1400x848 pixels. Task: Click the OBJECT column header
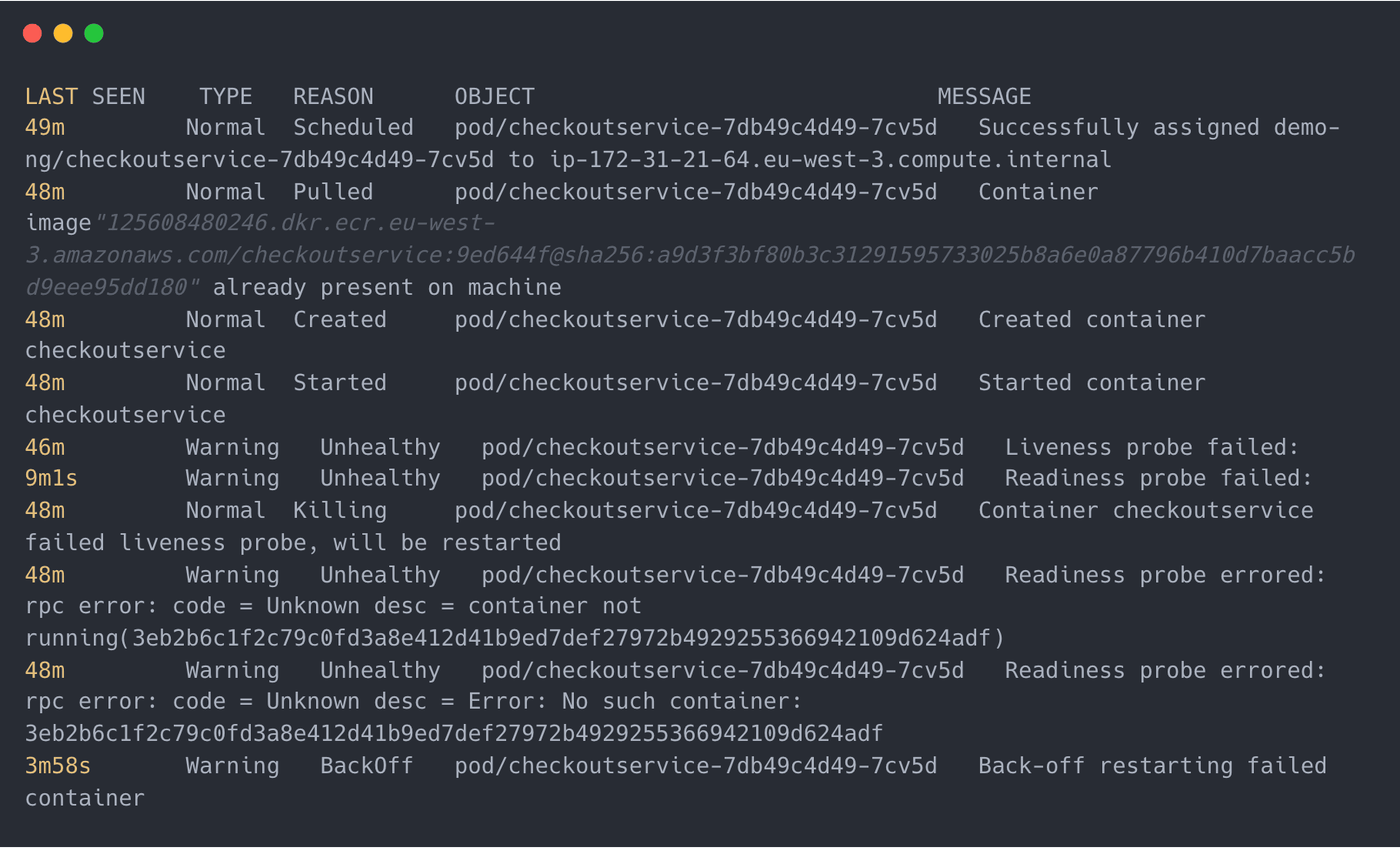click(495, 97)
